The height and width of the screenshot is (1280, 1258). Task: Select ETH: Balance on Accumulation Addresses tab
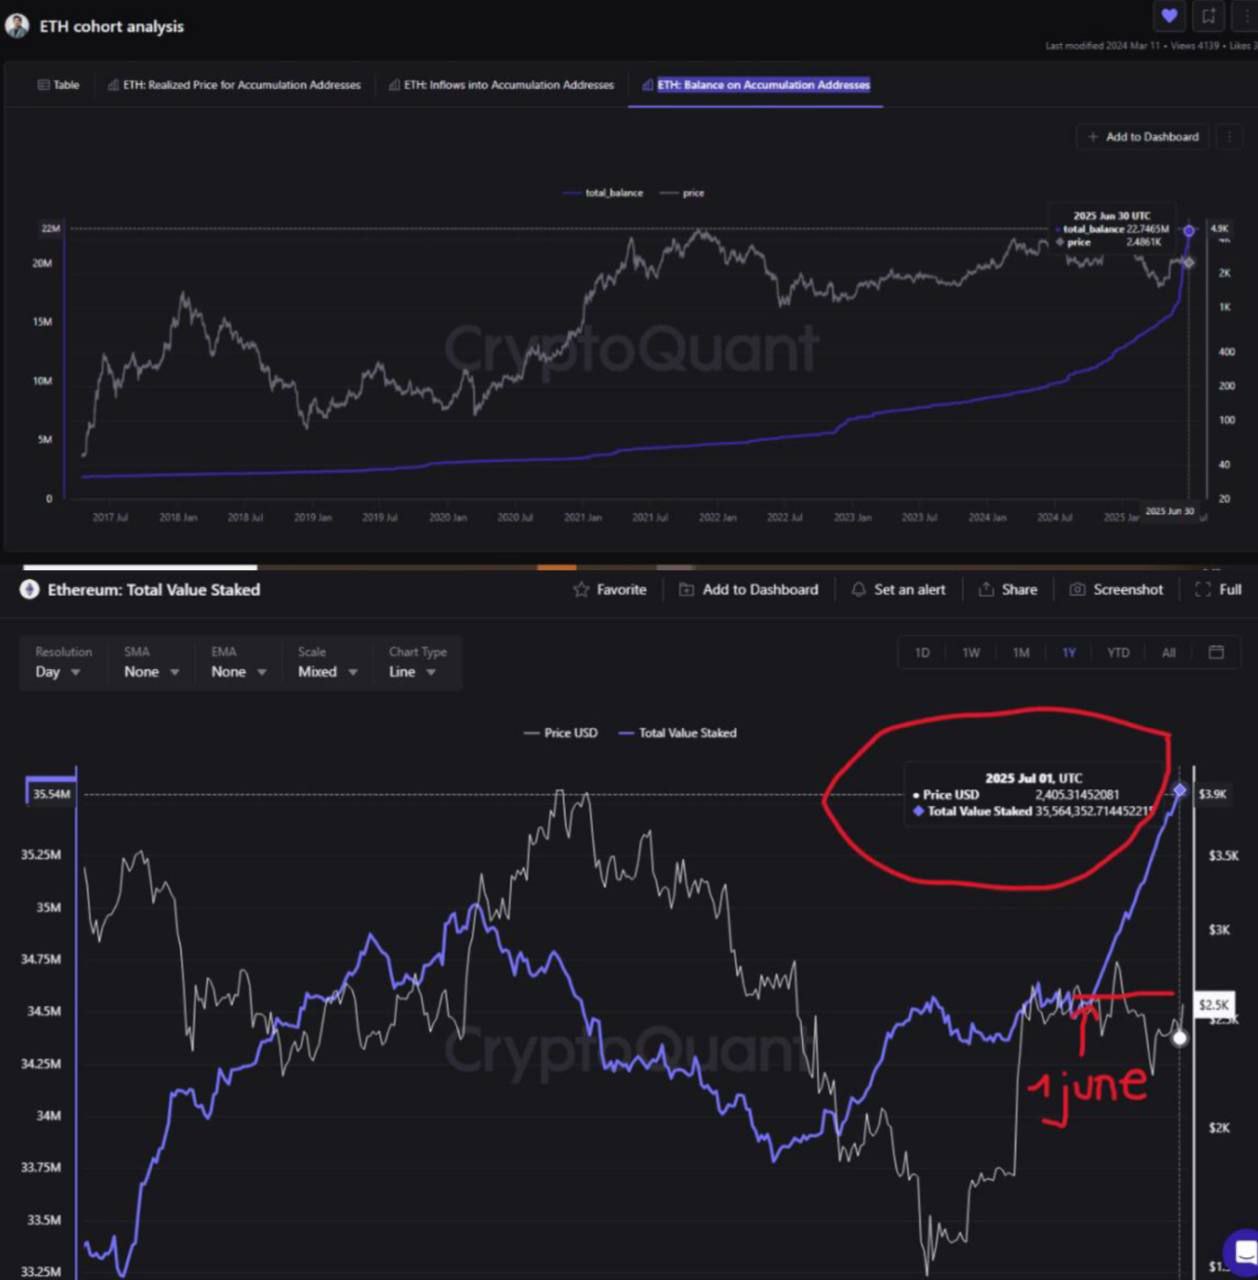pos(756,85)
